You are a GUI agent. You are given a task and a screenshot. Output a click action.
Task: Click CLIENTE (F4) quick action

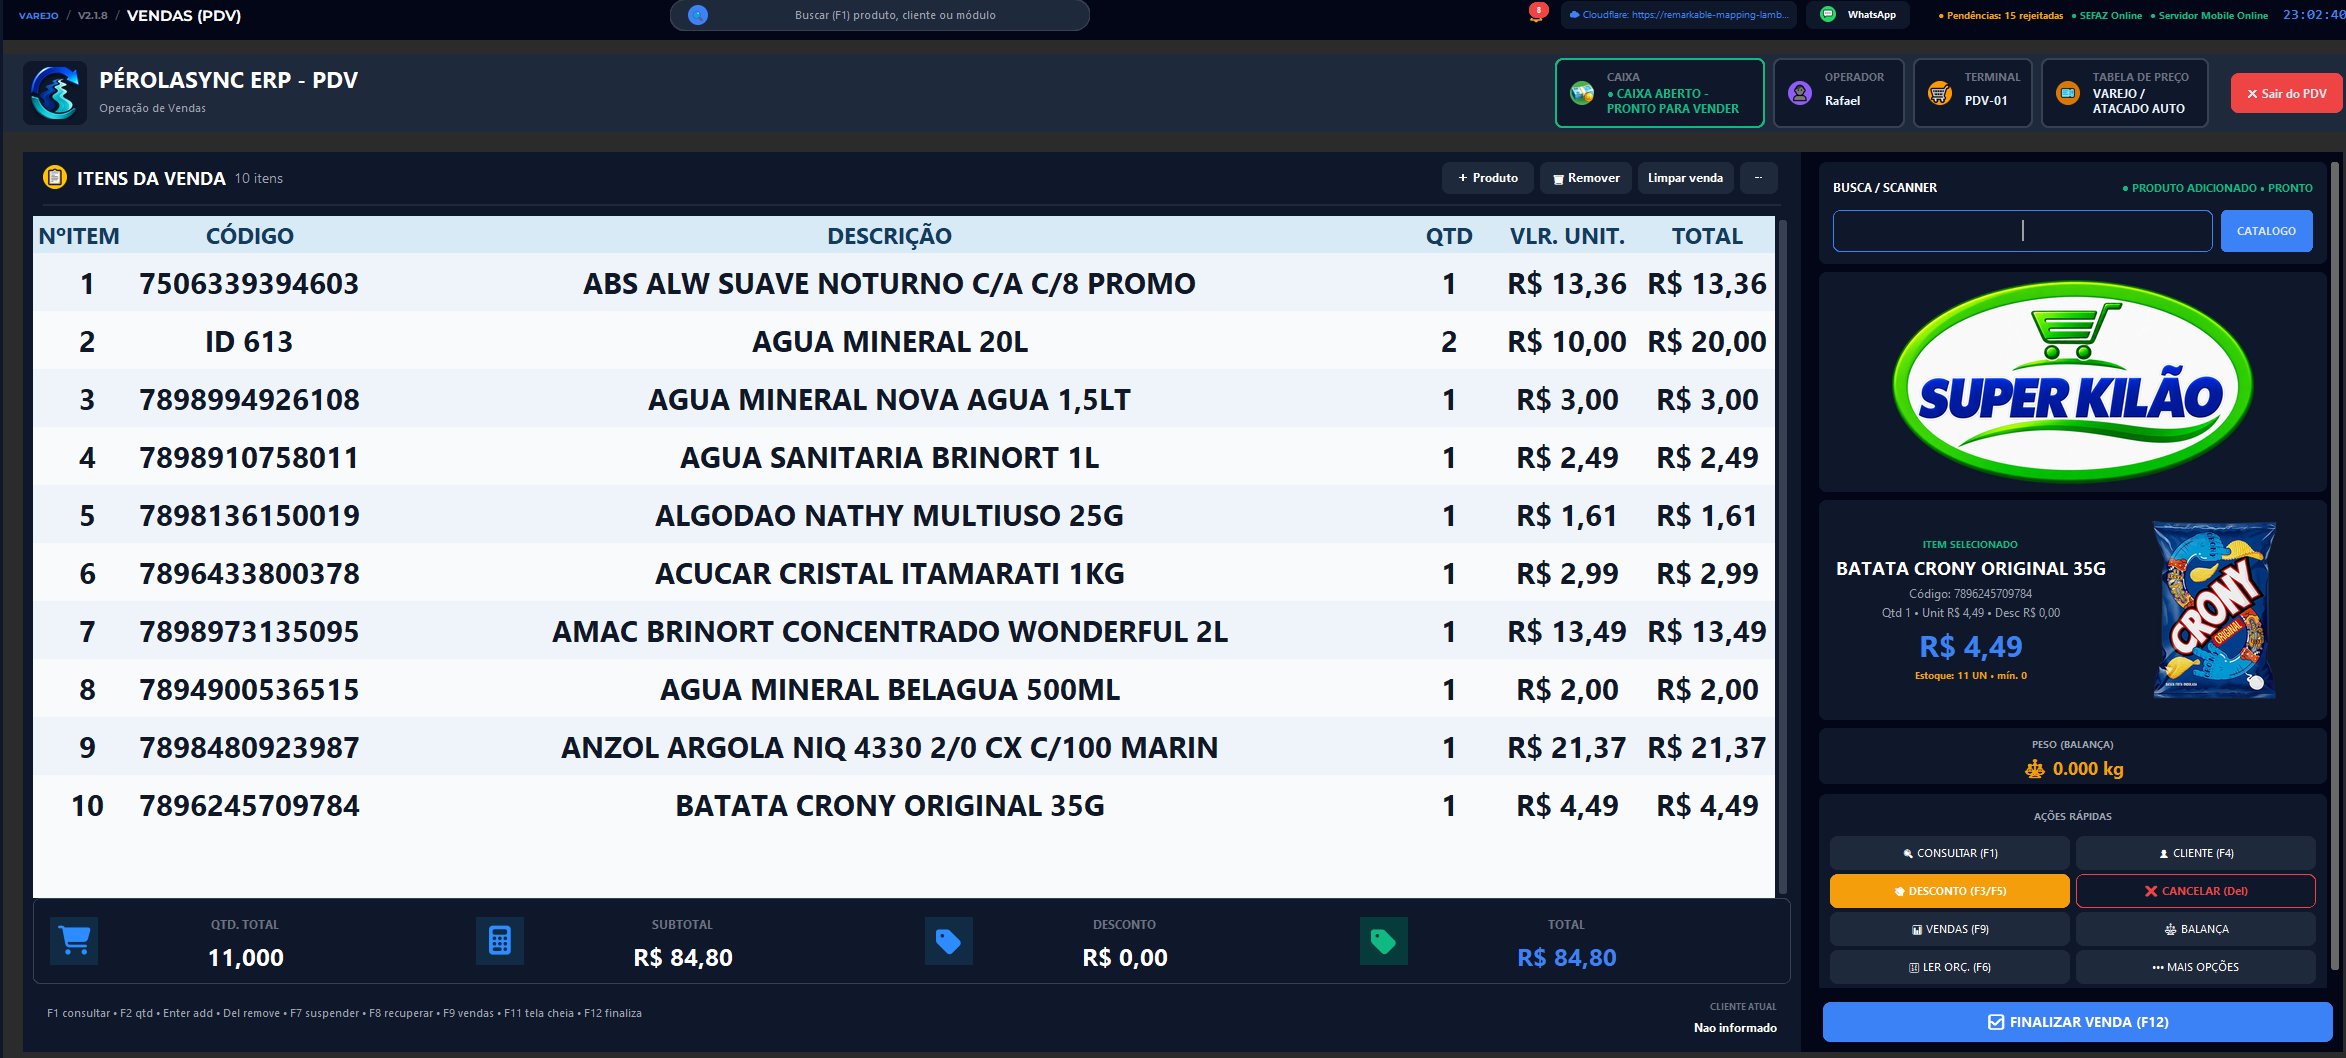click(x=2195, y=853)
